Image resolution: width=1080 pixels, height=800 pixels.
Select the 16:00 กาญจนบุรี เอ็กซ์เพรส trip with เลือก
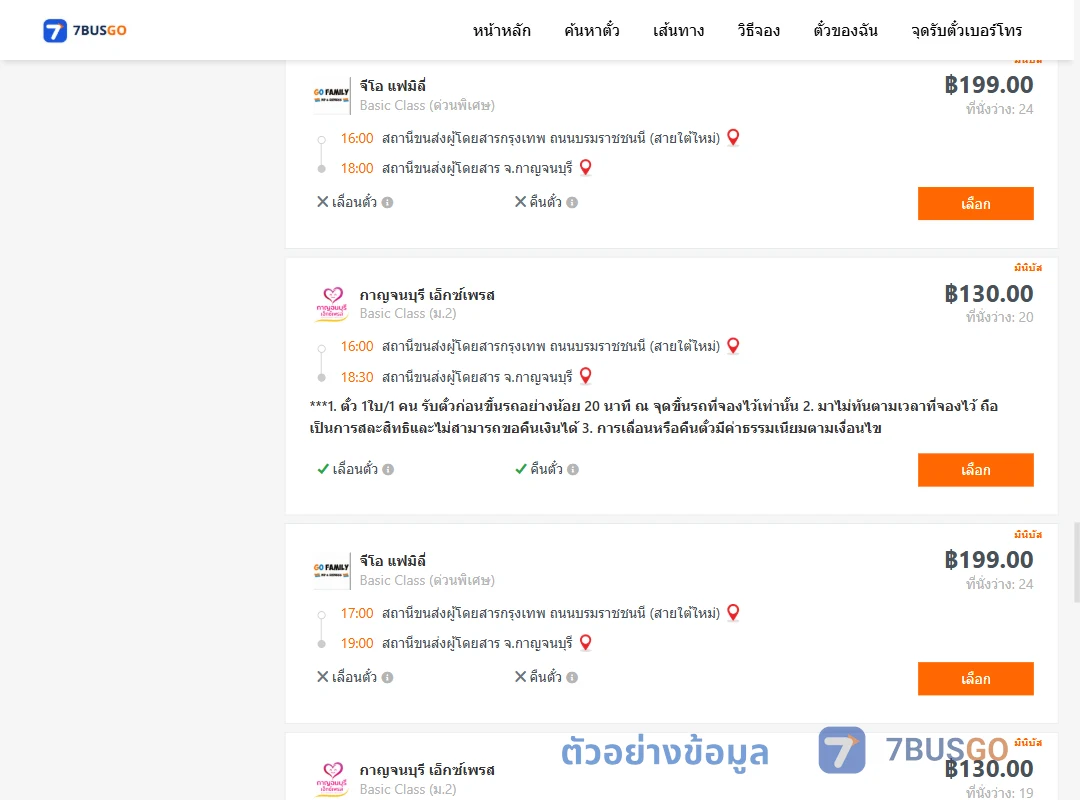point(975,469)
